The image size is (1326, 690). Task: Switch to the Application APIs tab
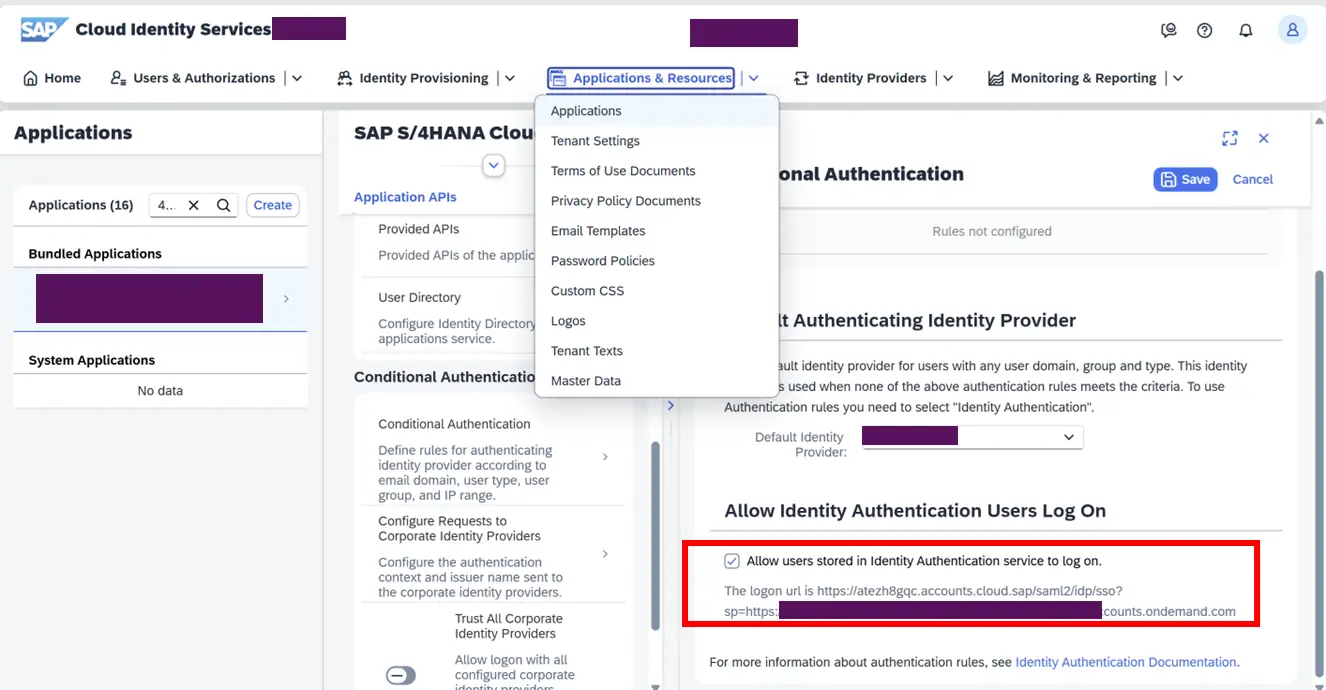405,197
